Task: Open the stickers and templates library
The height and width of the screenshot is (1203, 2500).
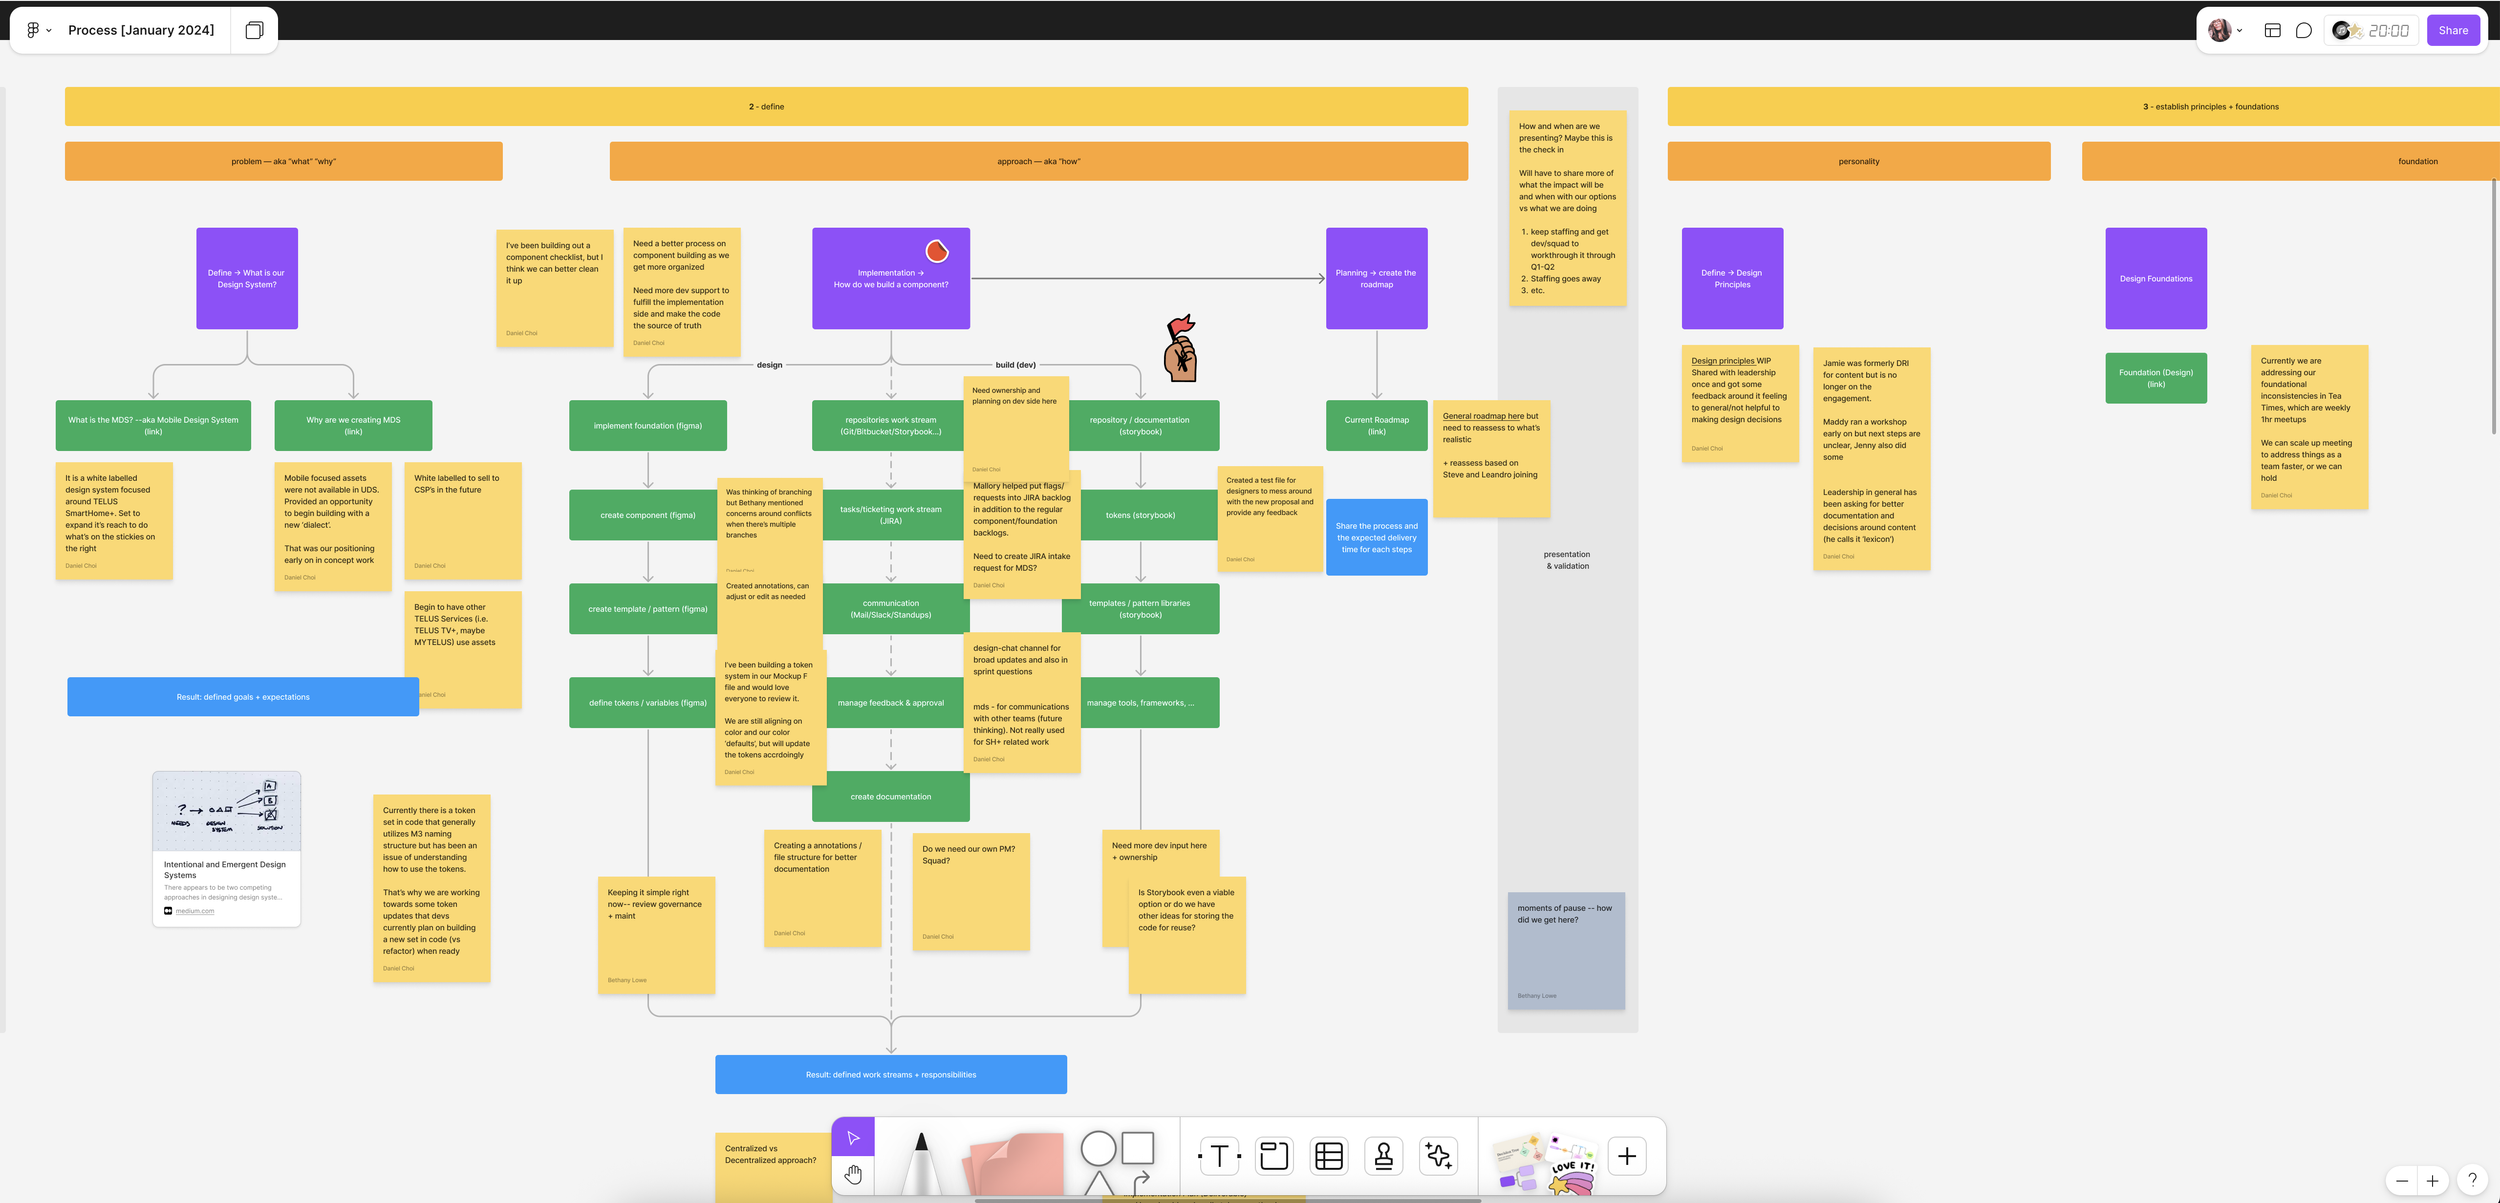Action: [1544, 1162]
